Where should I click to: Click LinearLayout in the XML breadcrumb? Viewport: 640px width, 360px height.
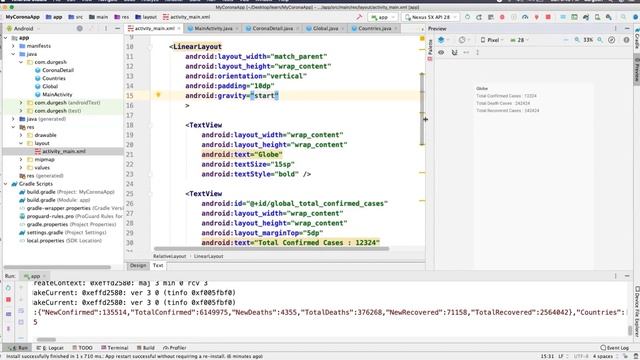pos(208,256)
